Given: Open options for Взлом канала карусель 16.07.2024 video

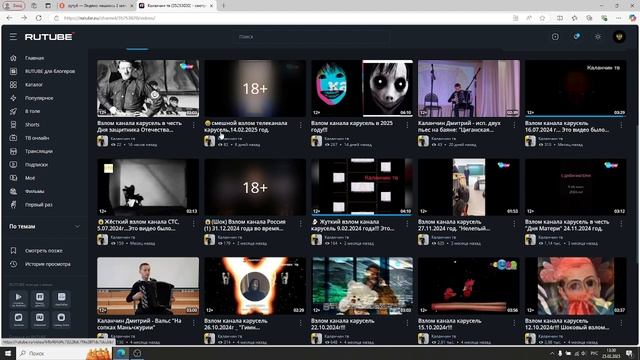Looking at the screenshot, I should [x=621, y=125].
